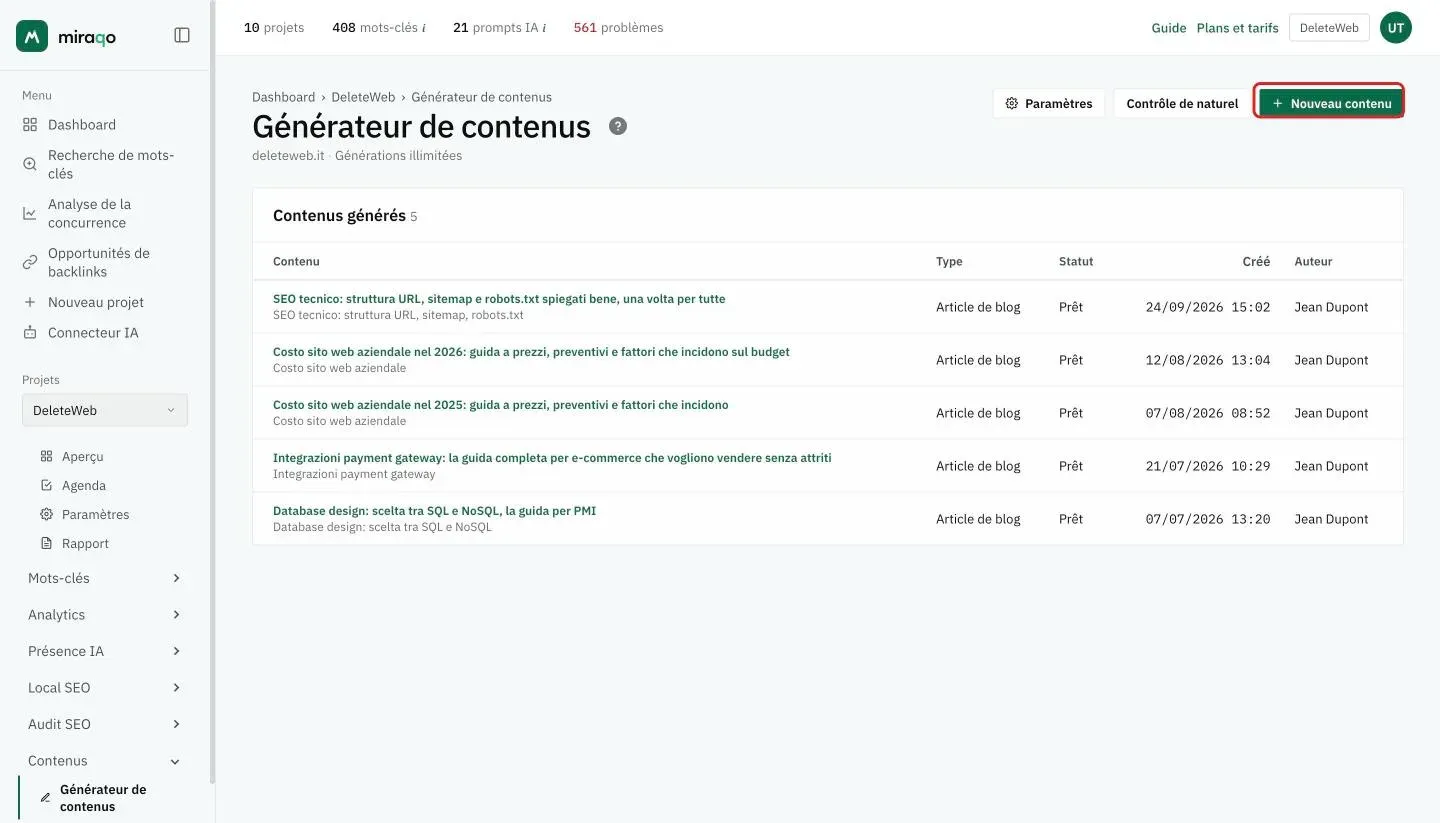The image size is (1440, 823).
Task: Open the Dashboard grid icon in the menu
Action: click(x=30, y=125)
